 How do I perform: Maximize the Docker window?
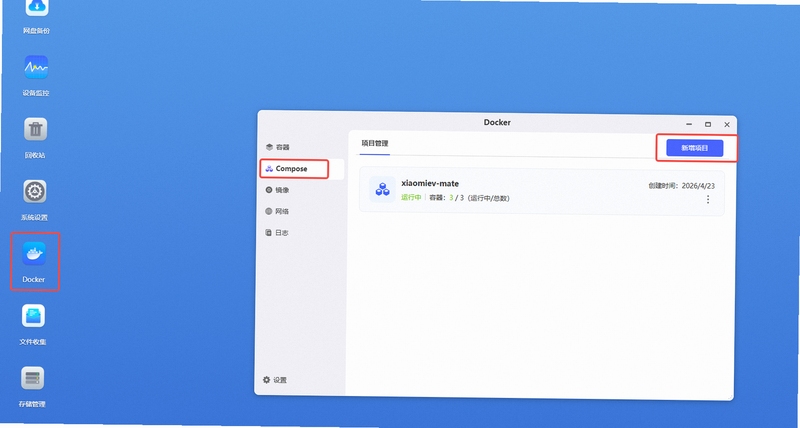[708, 124]
